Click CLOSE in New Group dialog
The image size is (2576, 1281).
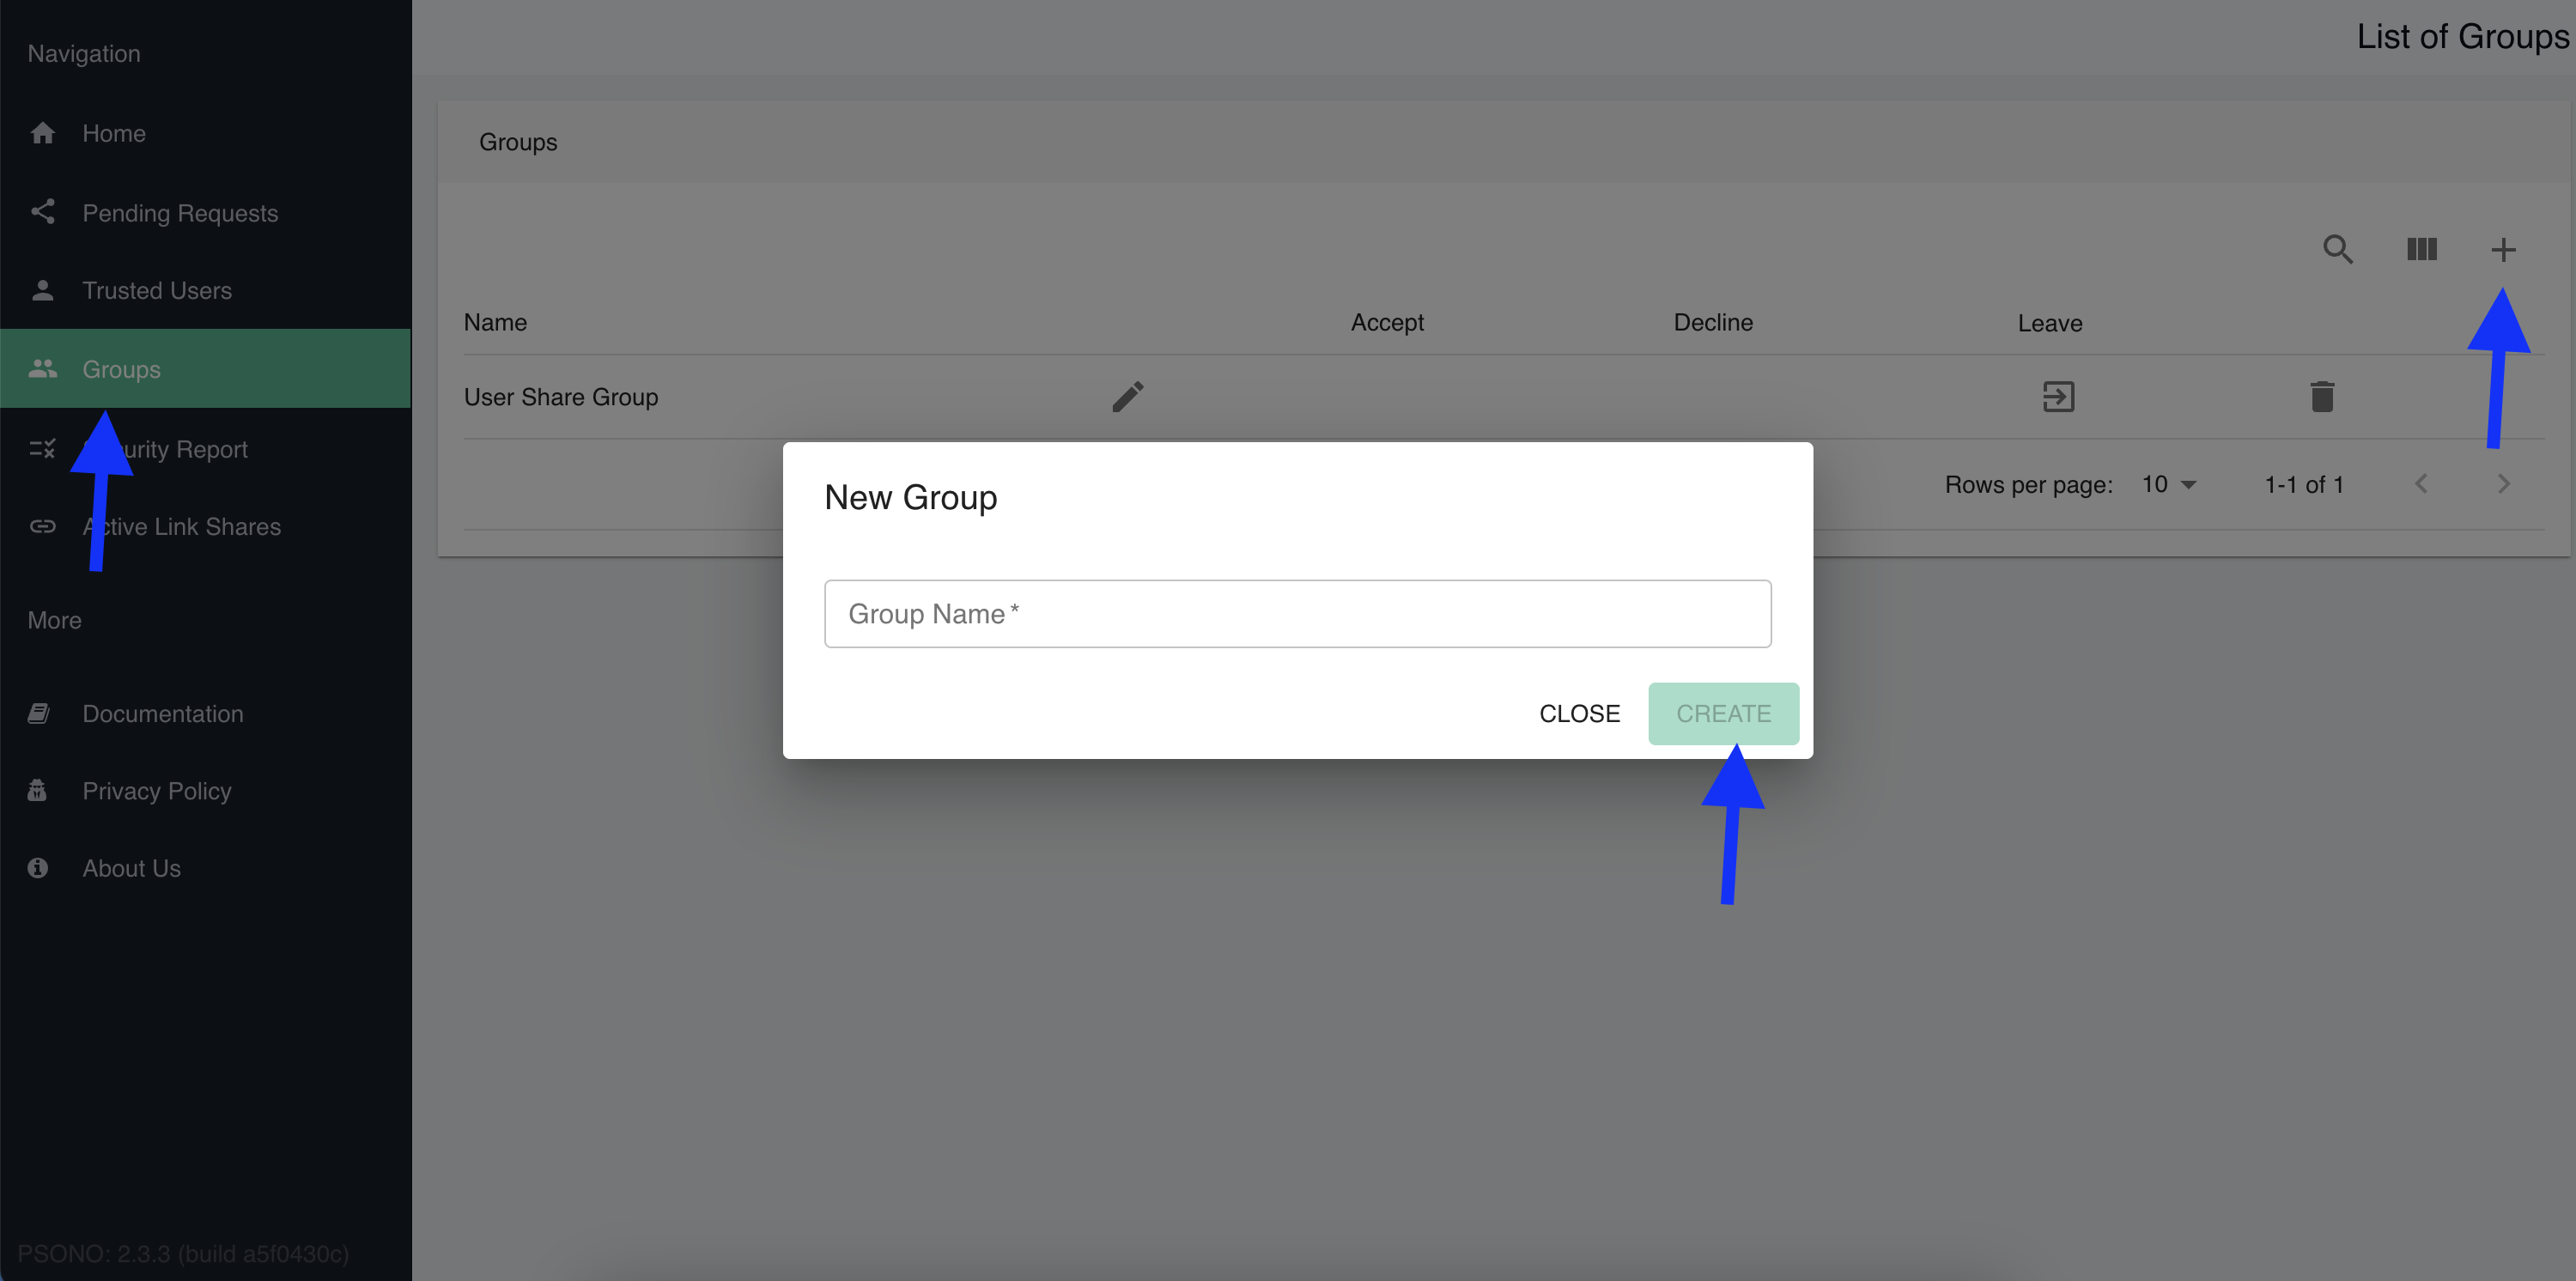(x=1578, y=713)
